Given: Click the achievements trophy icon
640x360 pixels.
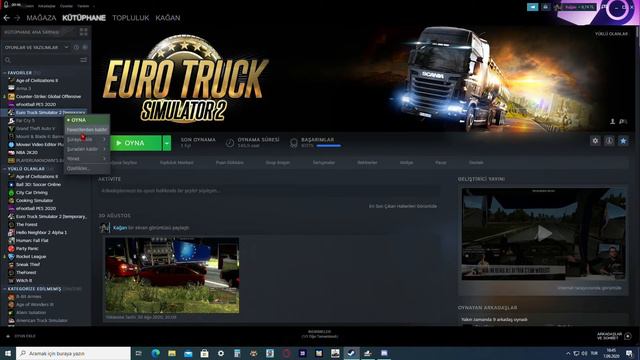Looking at the screenshot, I should (x=293, y=142).
